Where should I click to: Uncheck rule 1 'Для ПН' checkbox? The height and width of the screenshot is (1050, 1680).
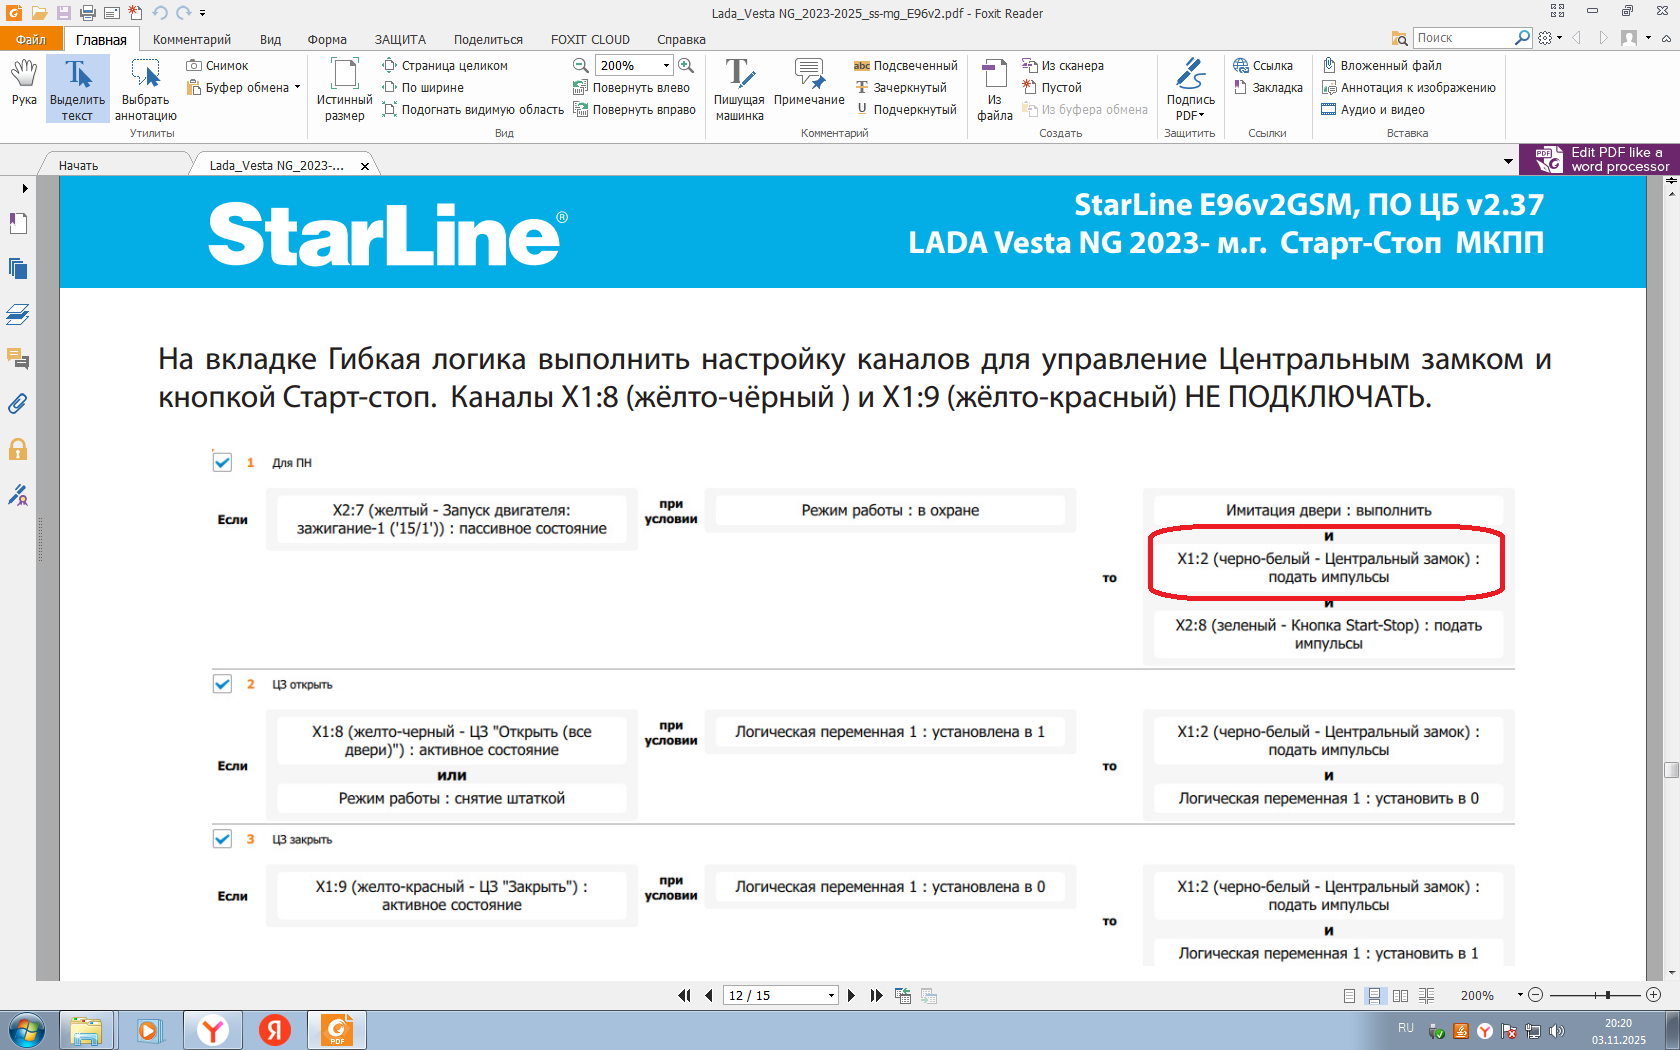pyautogui.click(x=222, y=462)
